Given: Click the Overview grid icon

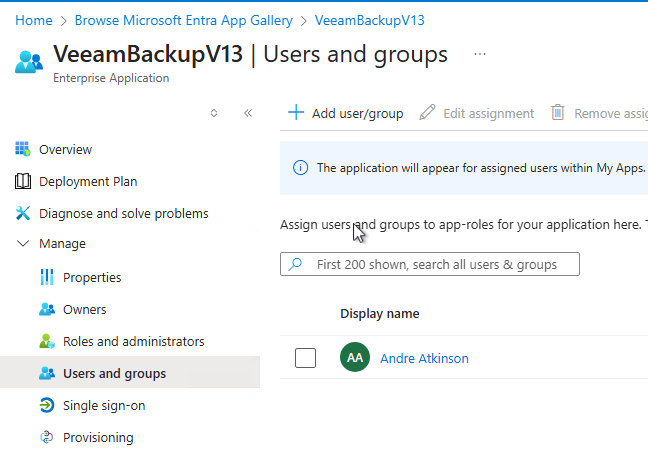Looking at the screenshot, I should pyautogui.click(x=23, y=149).
